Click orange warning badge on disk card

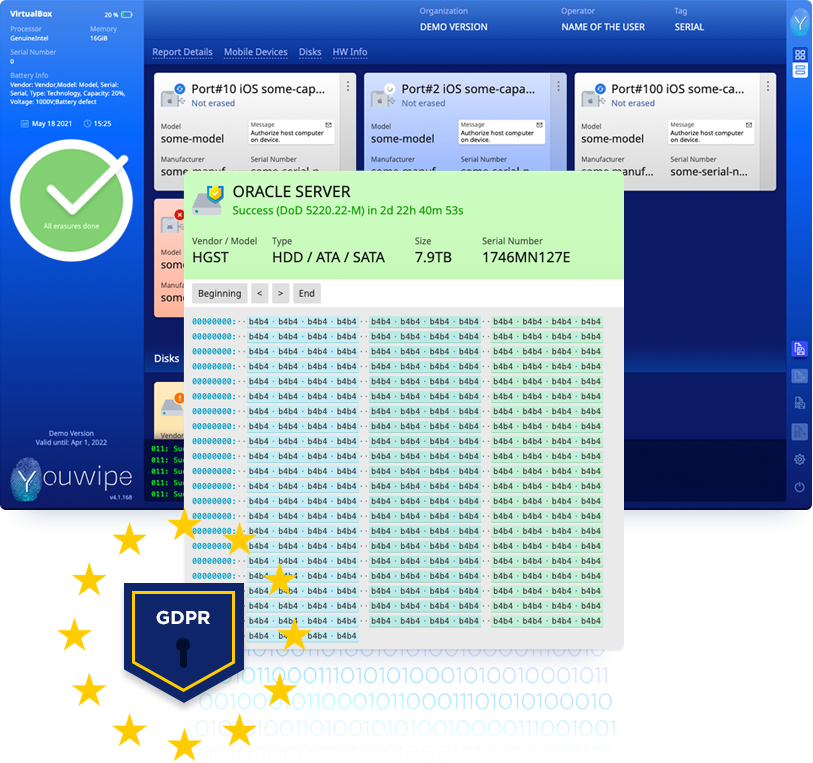pos(179,398)
